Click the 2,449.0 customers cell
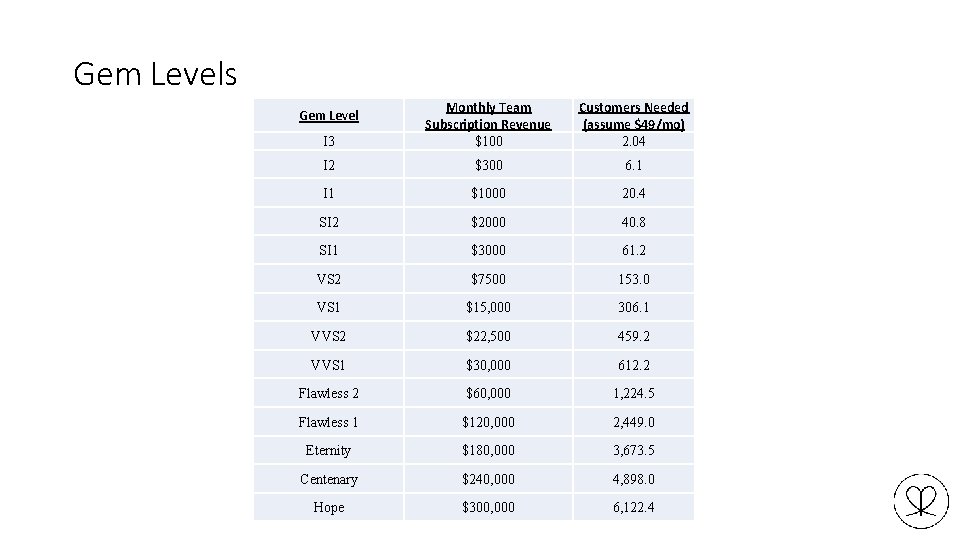This screenshot has height=540, width=960. (x=634, y=422)
